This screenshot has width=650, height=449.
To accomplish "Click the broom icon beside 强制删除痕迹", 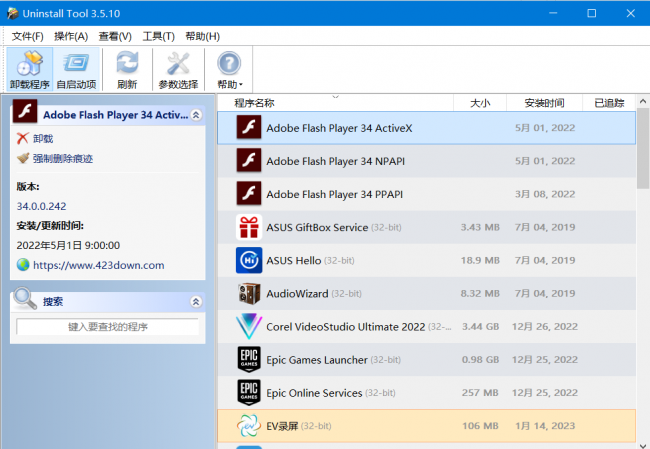I will point(23,158).
